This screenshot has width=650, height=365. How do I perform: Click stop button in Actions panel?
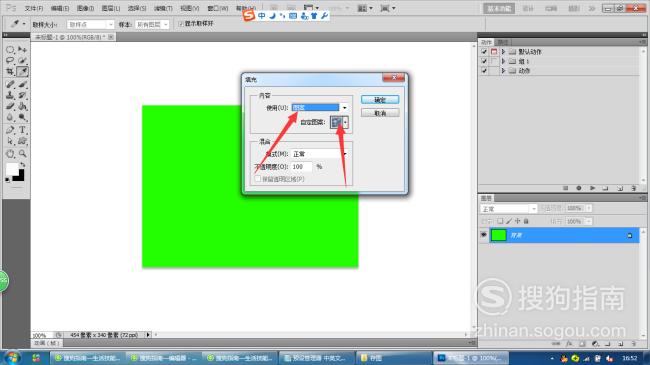click(x=565, y=188)
